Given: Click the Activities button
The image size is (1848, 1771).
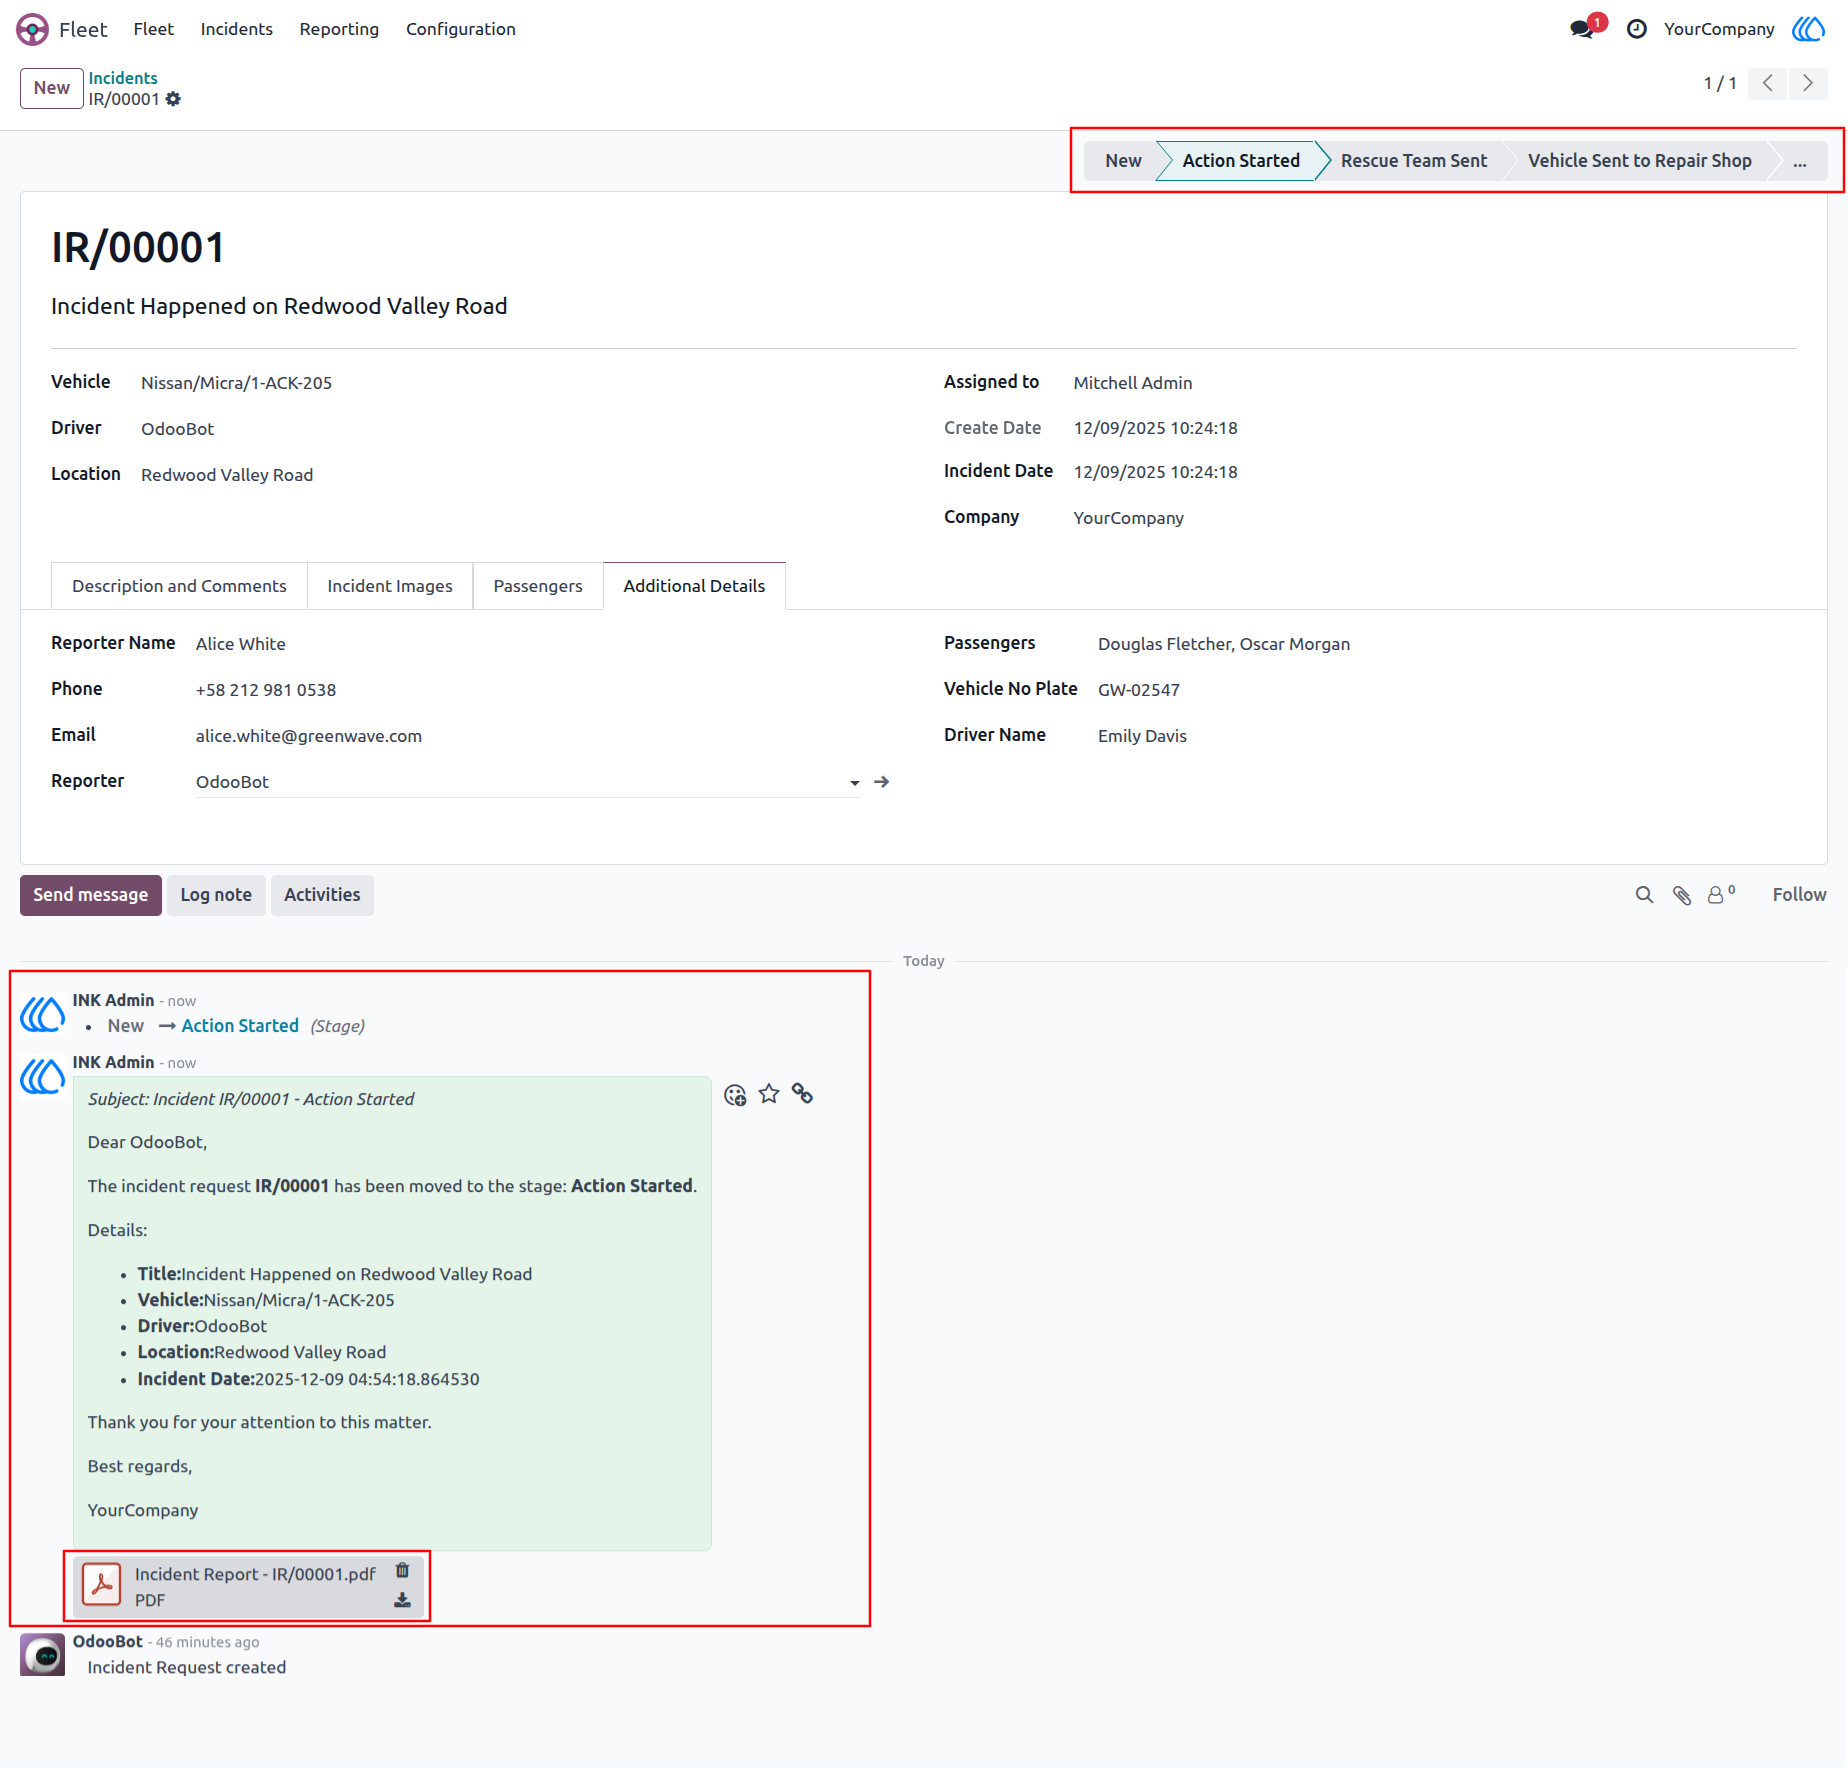Looking at the screenshot, I should (x=322, y=895).
